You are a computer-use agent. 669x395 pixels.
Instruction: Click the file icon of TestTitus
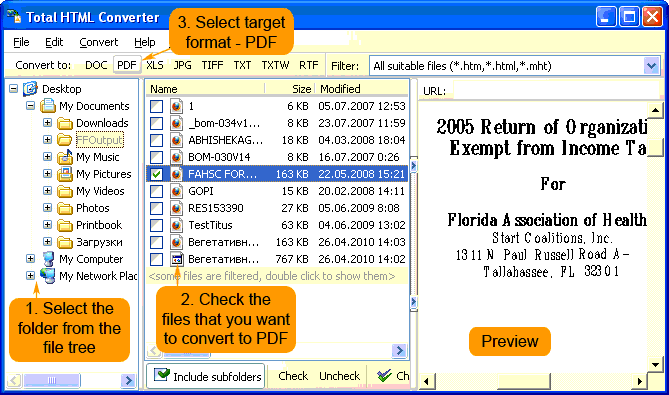(x=176, y=225)
